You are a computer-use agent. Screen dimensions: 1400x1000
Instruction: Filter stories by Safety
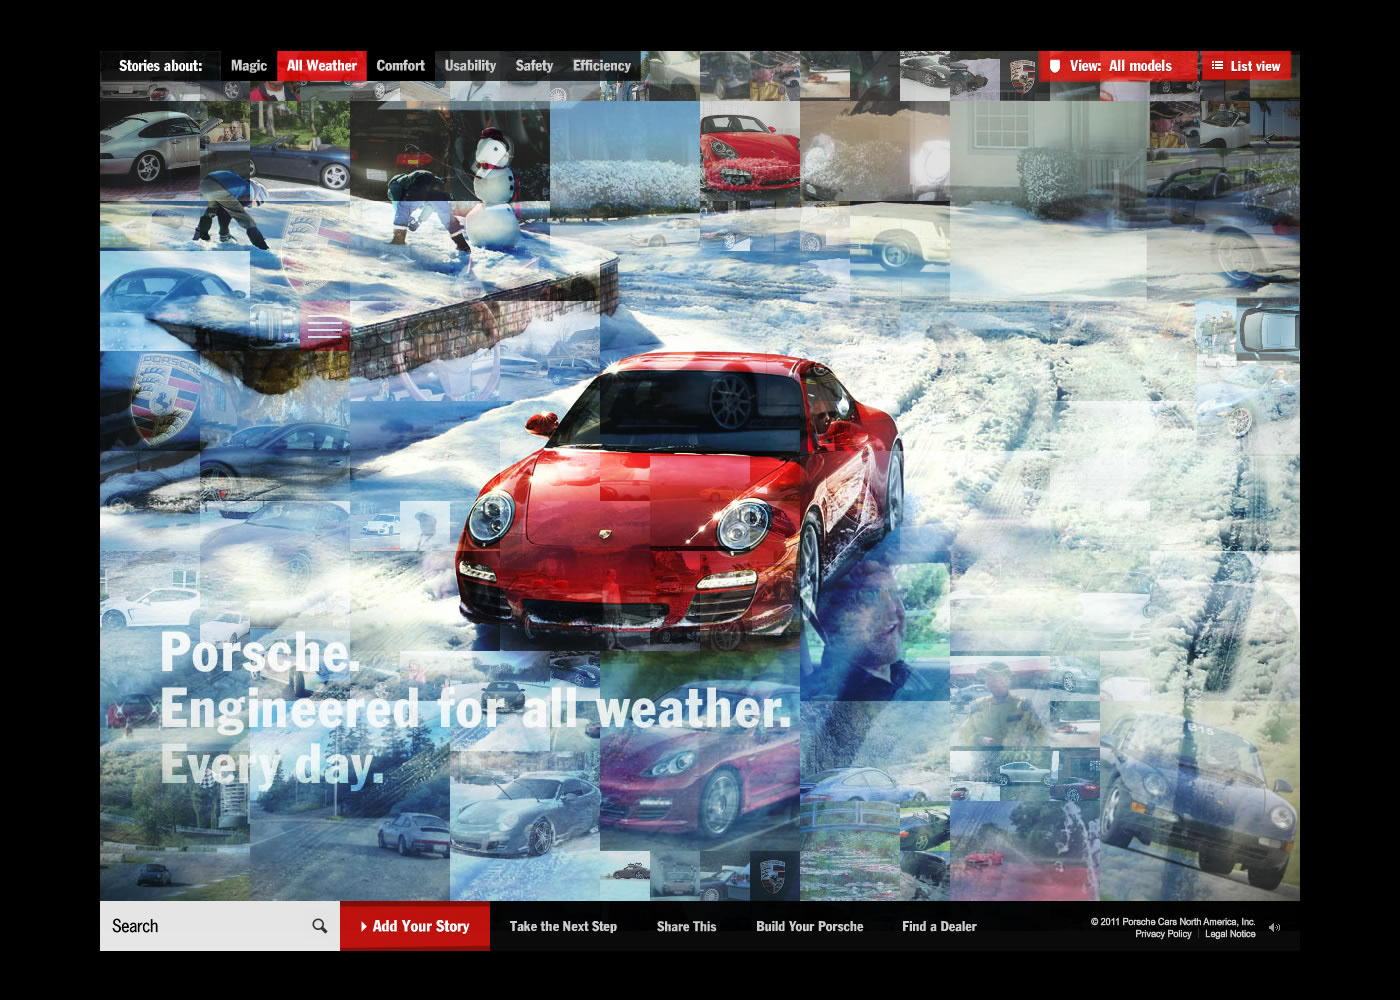[534, 66]
